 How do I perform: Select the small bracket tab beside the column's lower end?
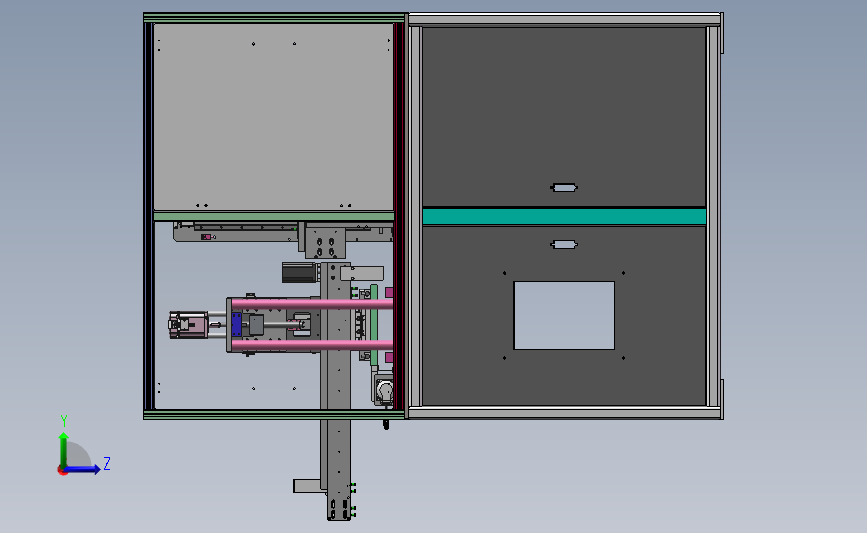click(x=307, y=486)
